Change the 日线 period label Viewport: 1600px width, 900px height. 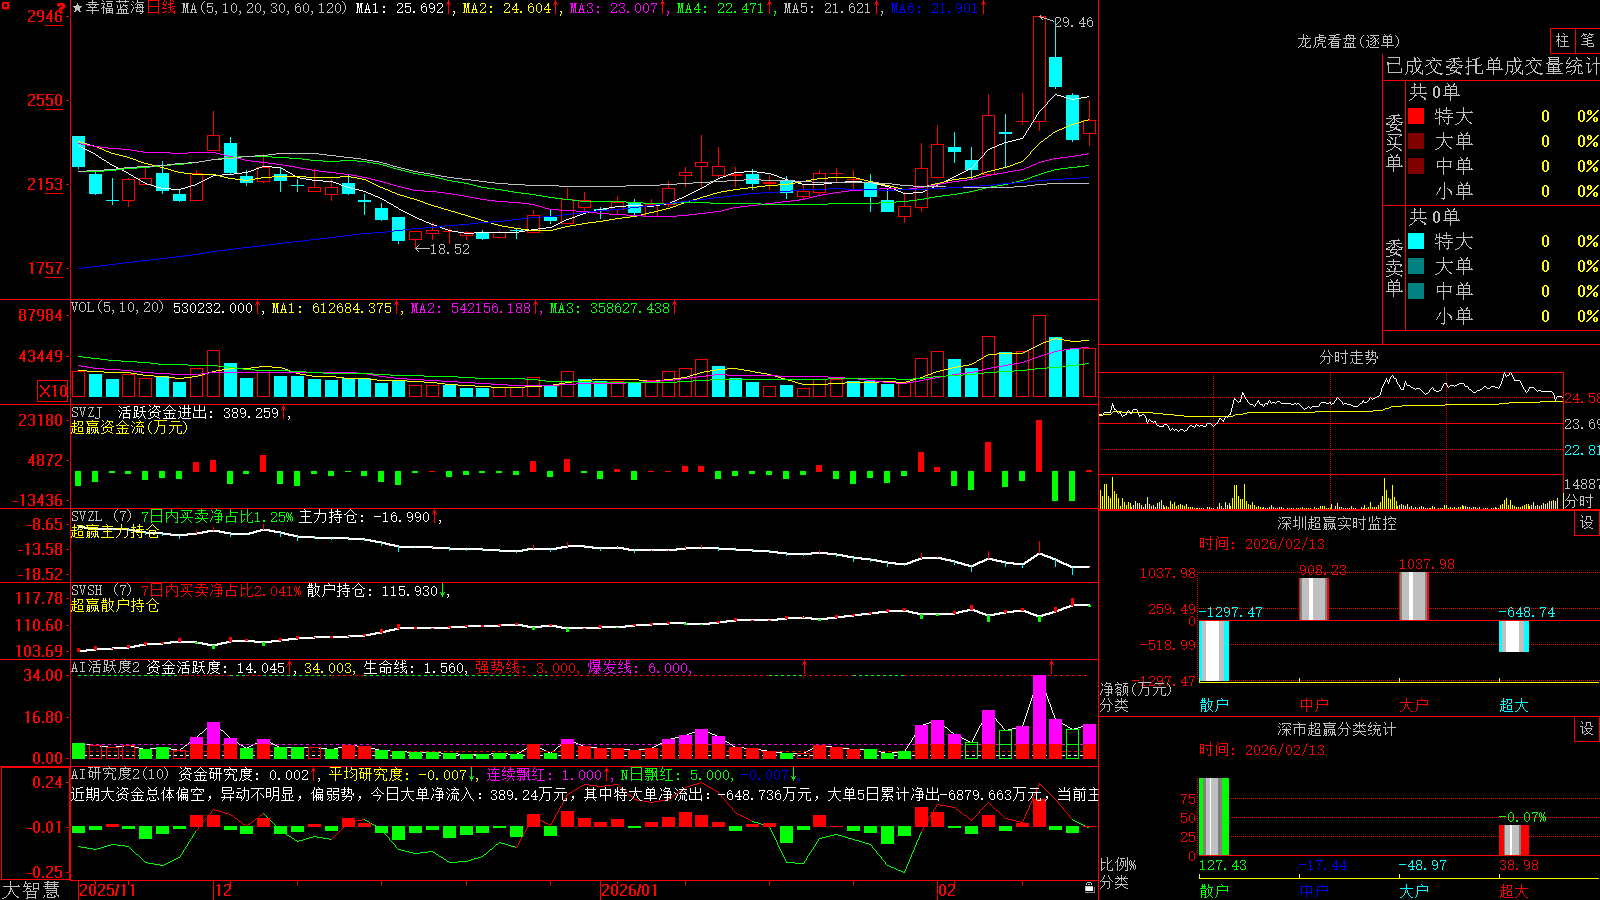point(161,8)
